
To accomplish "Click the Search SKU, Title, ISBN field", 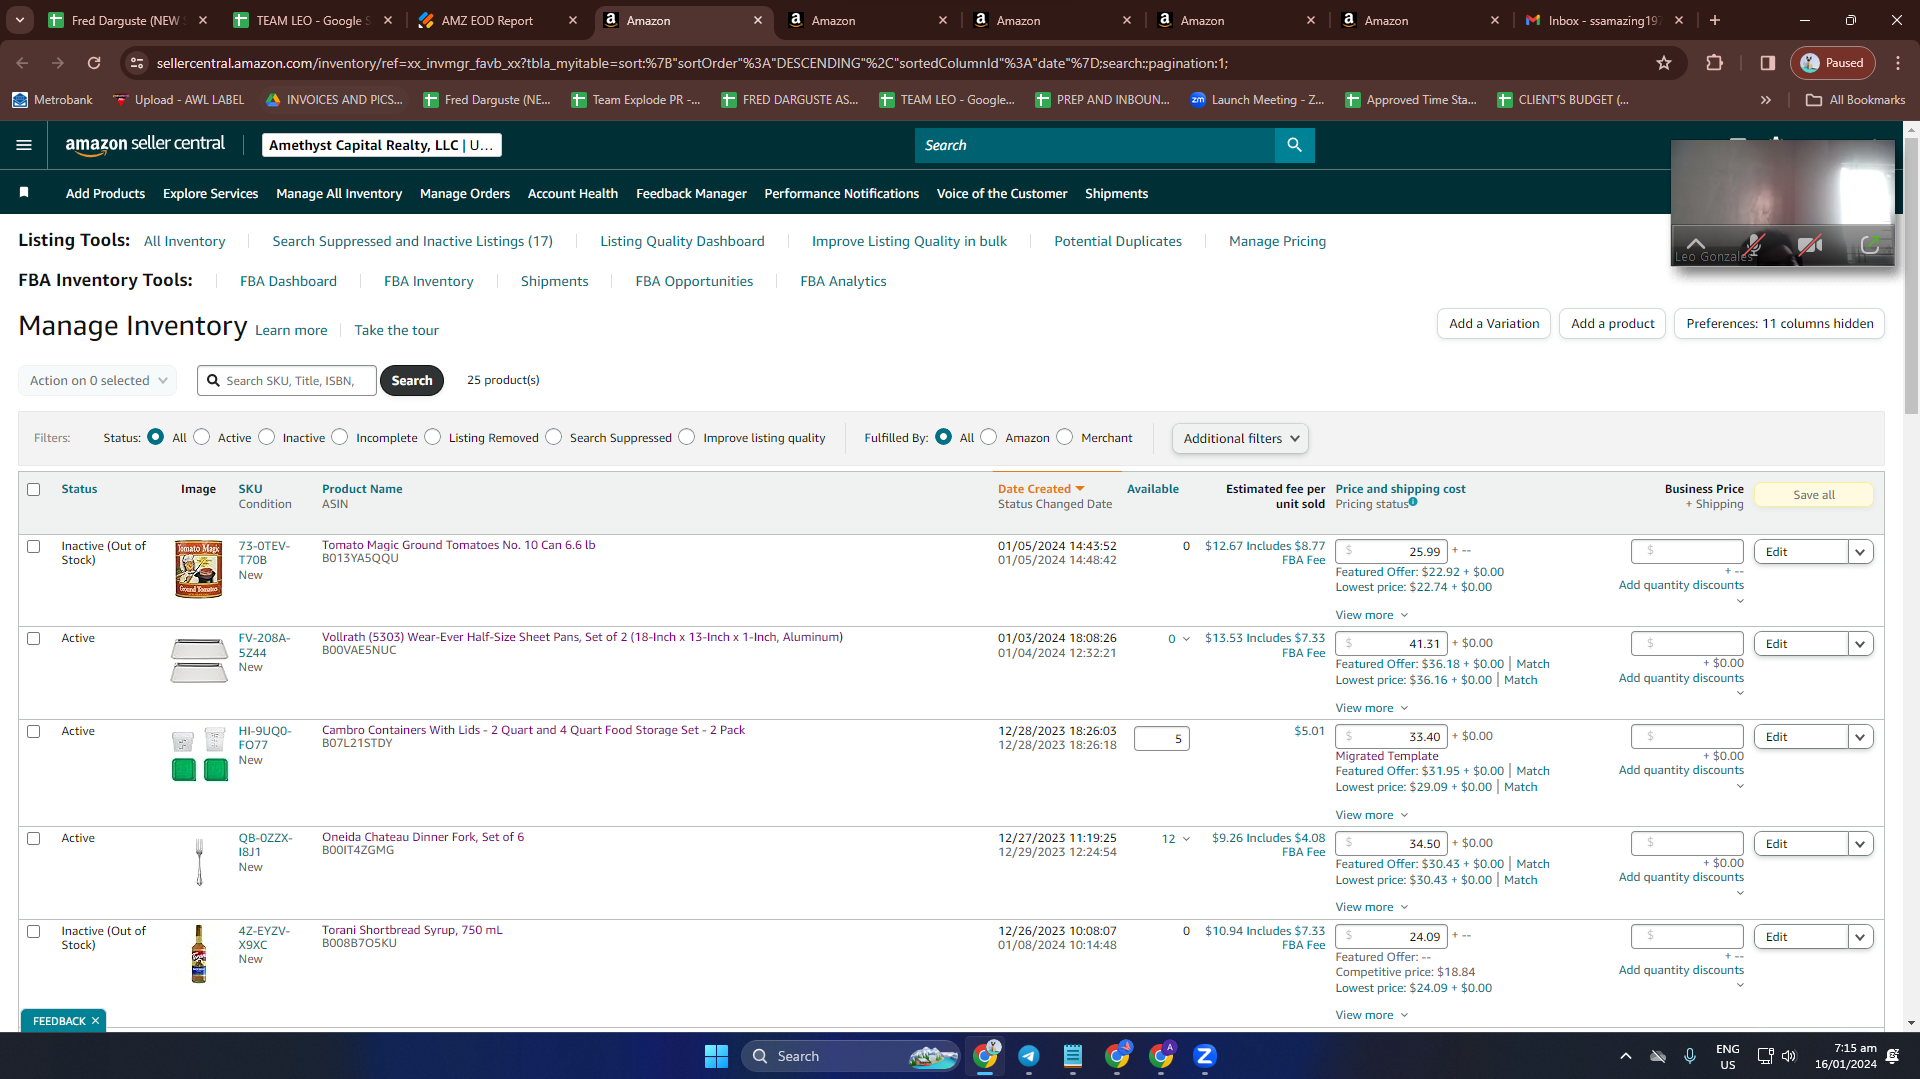I will coord(287,381).
